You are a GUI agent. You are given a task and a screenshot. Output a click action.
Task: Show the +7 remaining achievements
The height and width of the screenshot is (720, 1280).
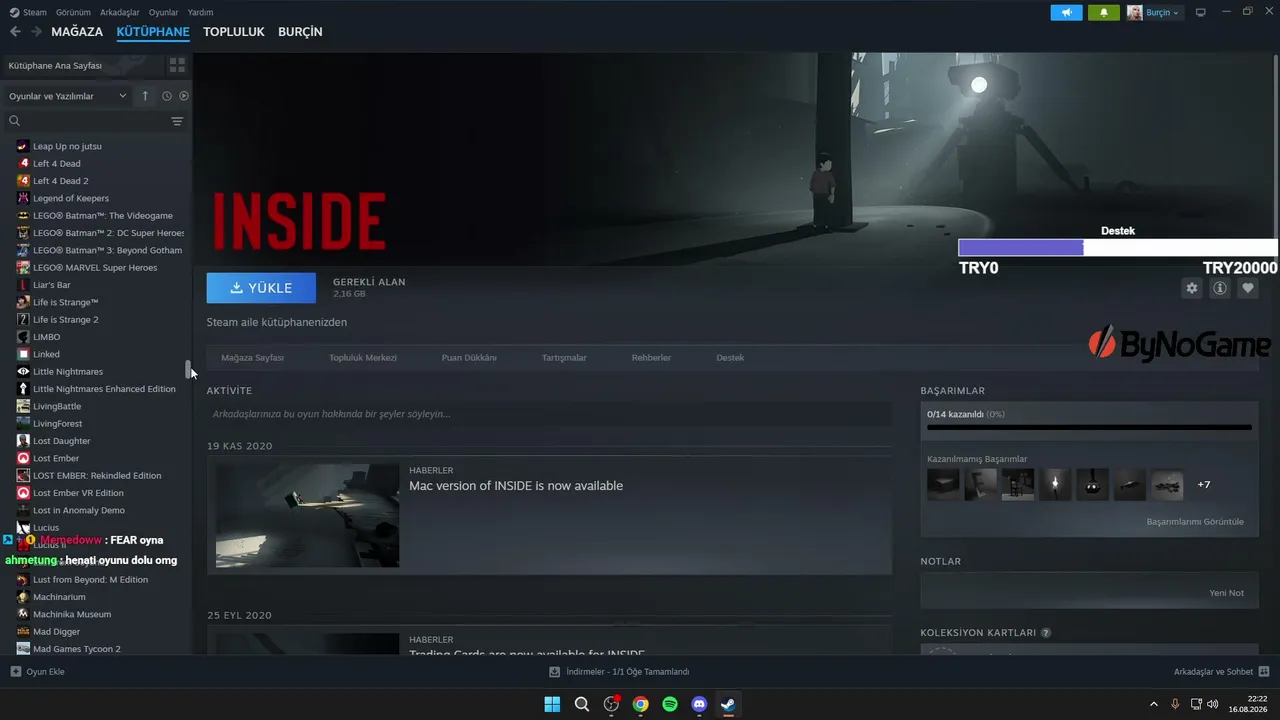(1204, 485)
